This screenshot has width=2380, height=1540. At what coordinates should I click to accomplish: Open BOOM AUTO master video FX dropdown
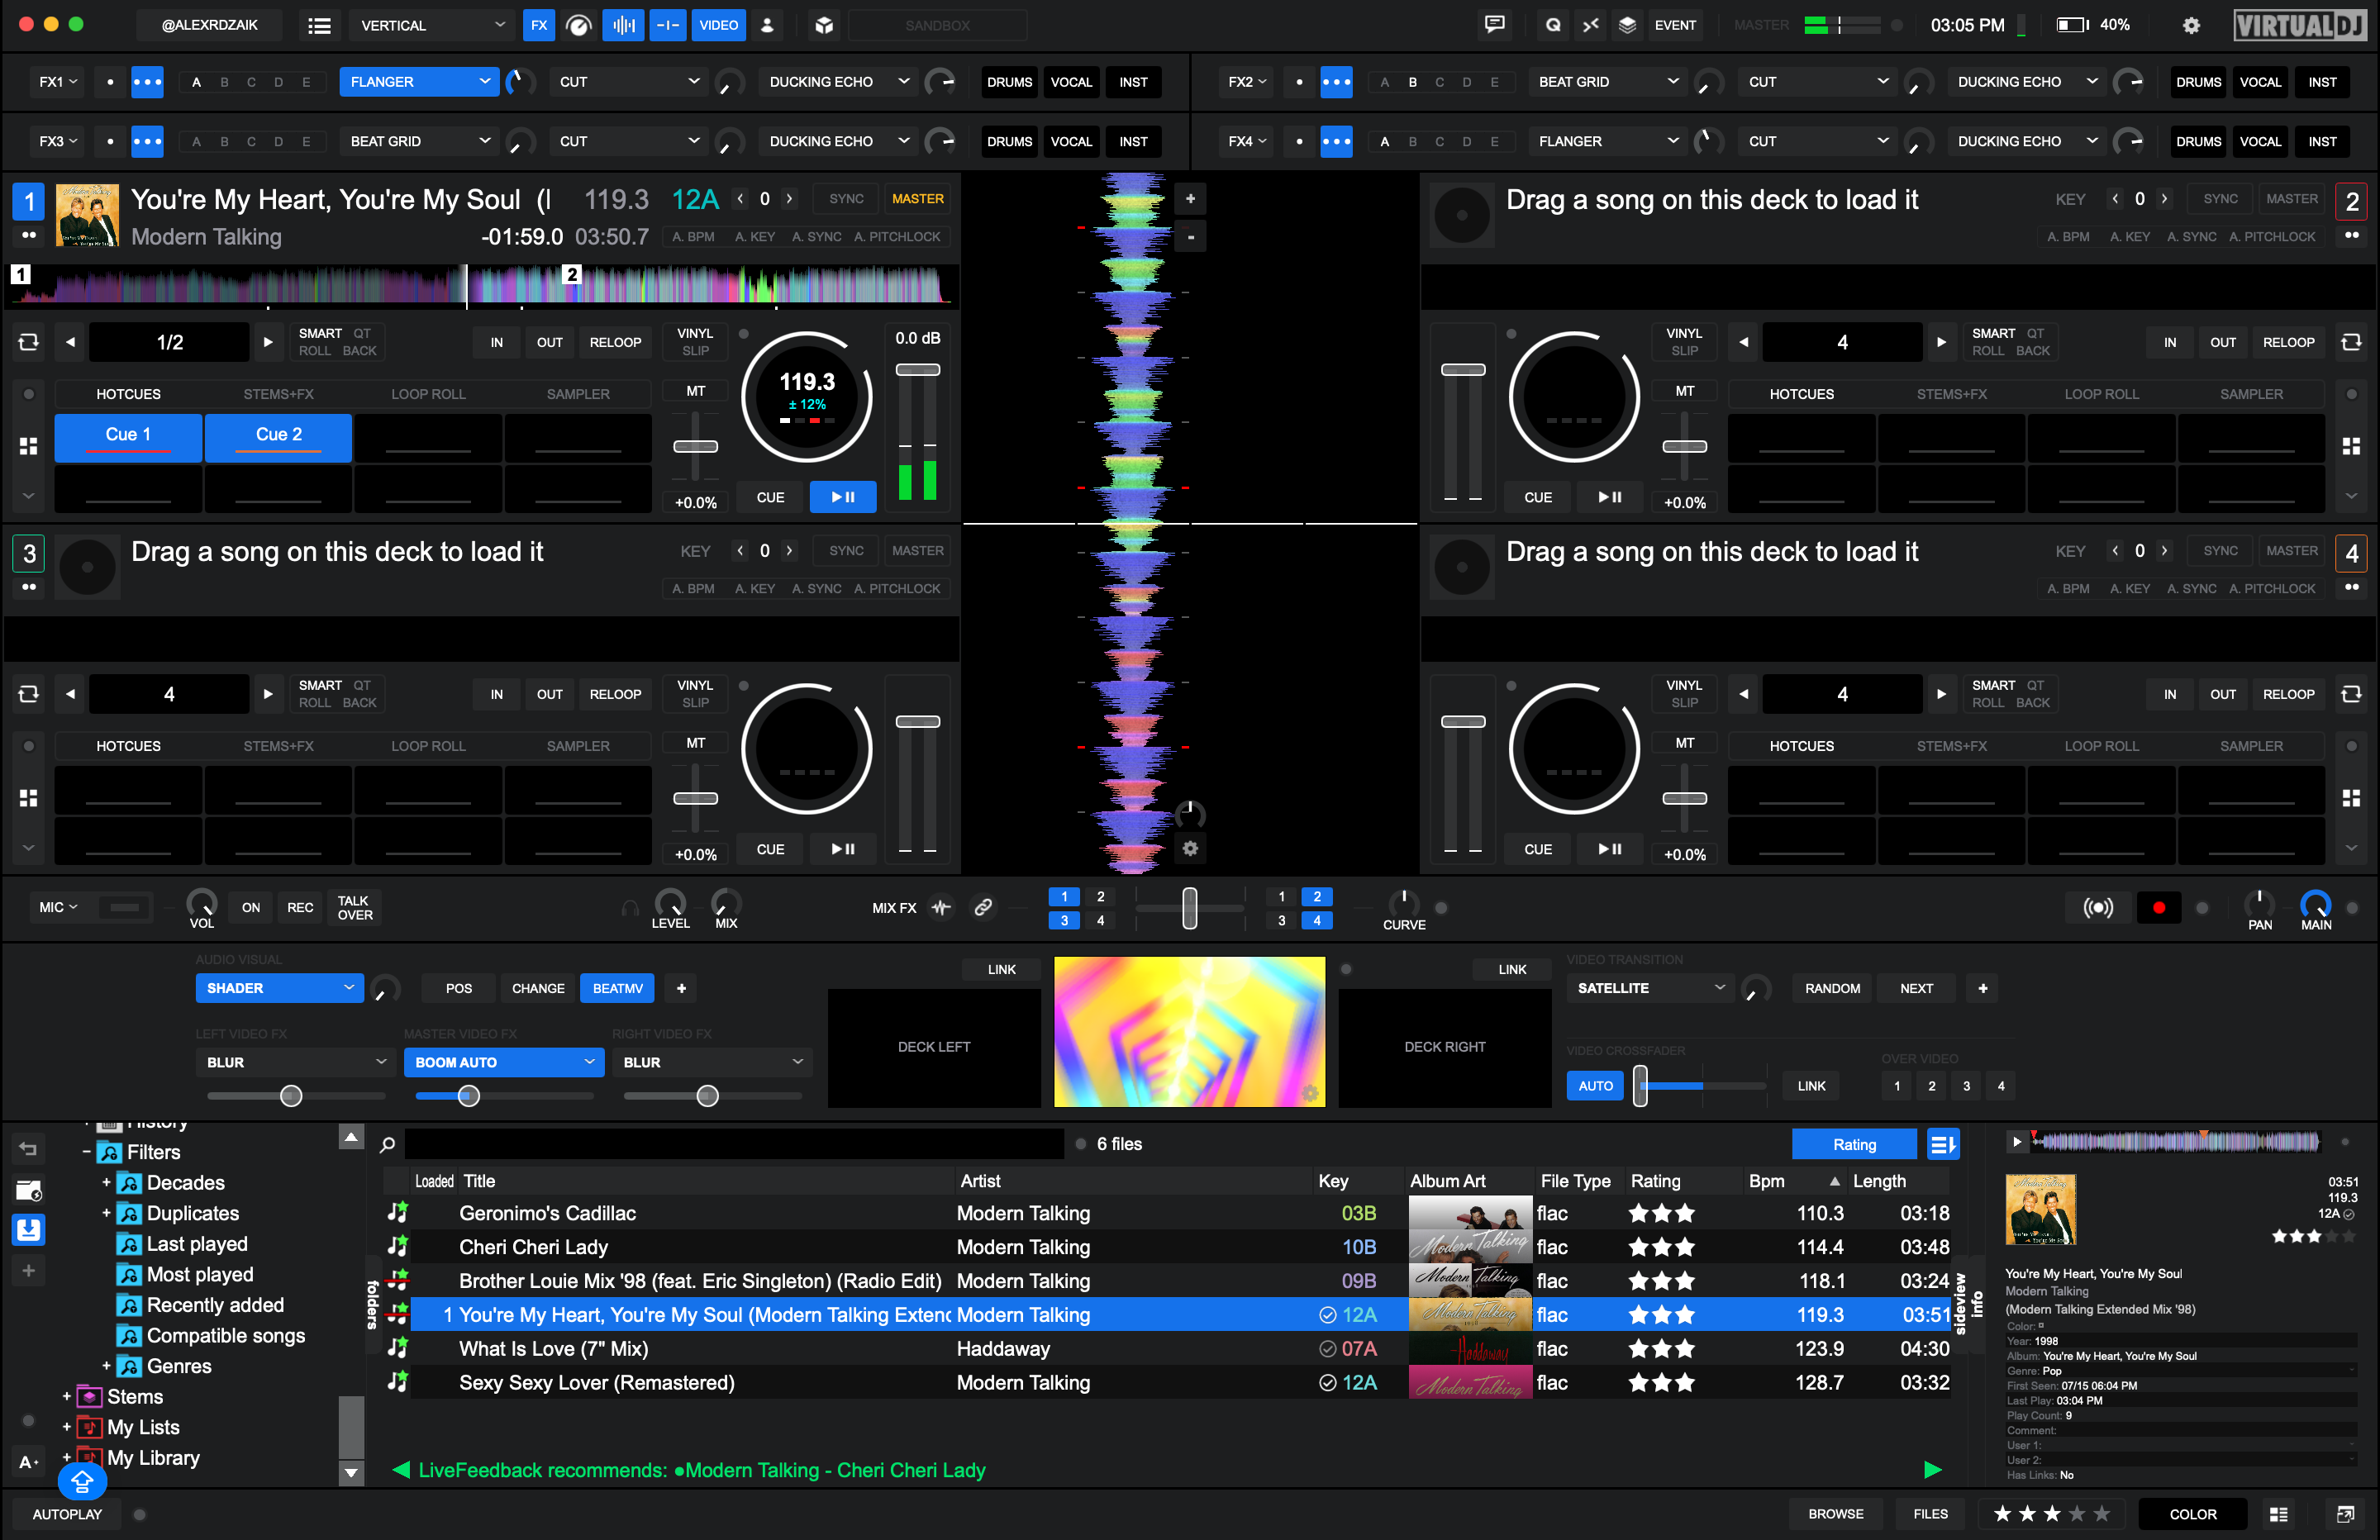coord(504,1062)
